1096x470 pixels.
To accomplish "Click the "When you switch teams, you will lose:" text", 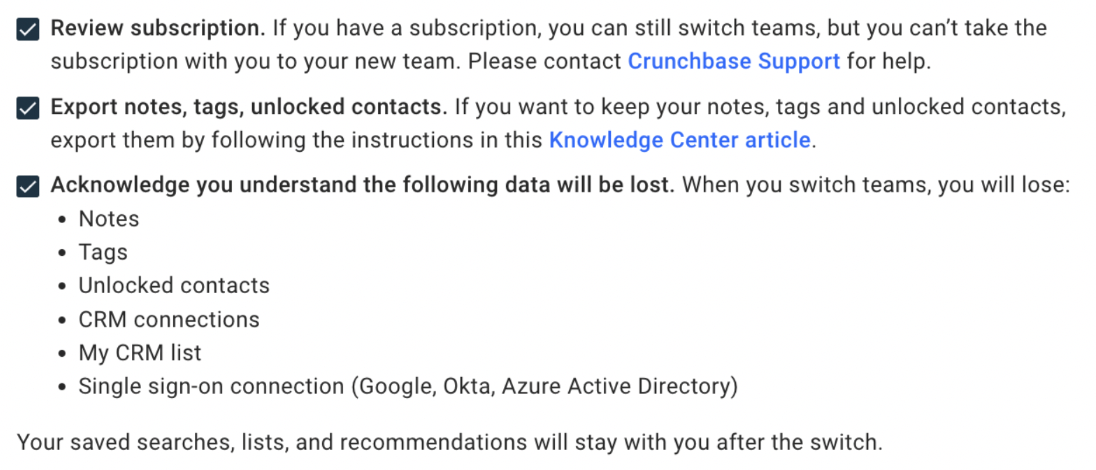I will (876, 186).
